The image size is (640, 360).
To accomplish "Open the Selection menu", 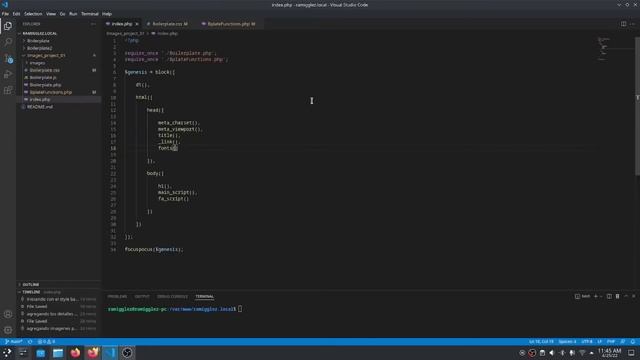I will 33,14.
